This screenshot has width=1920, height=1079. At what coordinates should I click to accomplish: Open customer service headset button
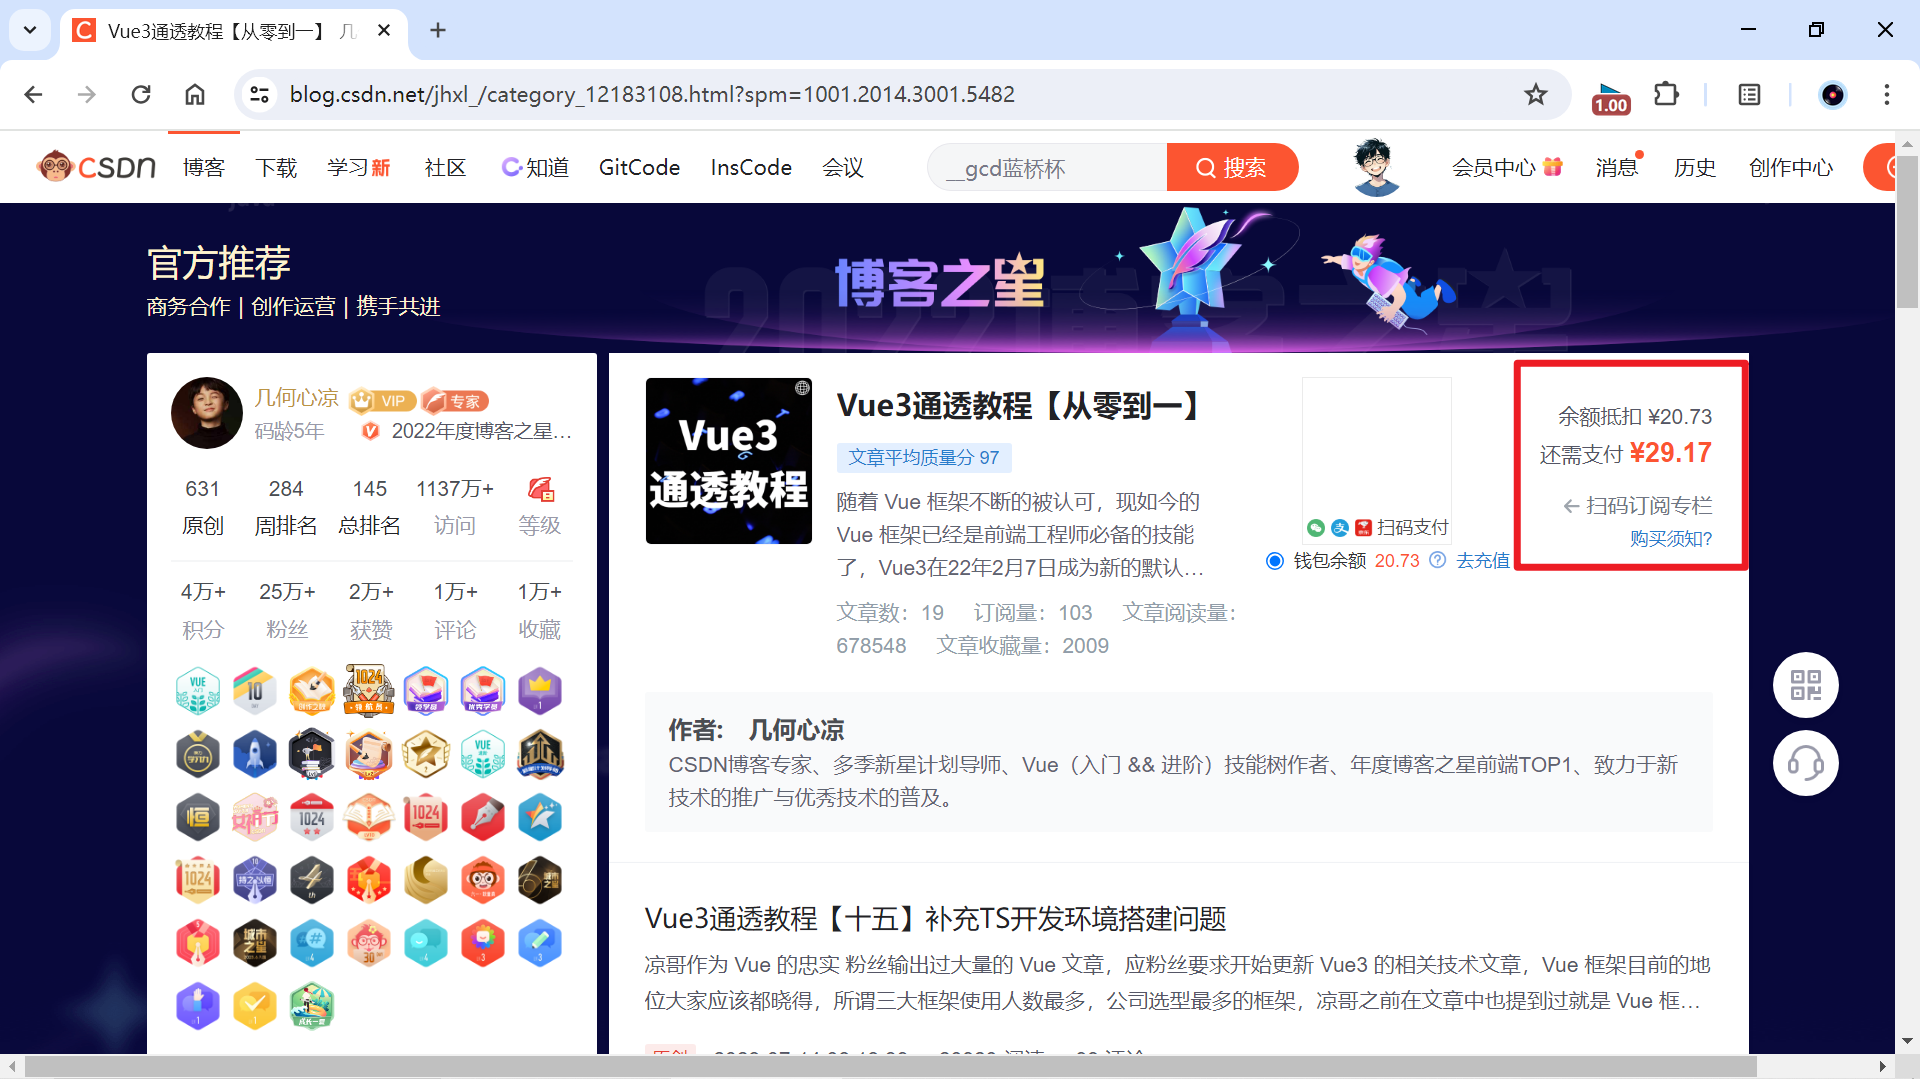(x=1806, y=763)
